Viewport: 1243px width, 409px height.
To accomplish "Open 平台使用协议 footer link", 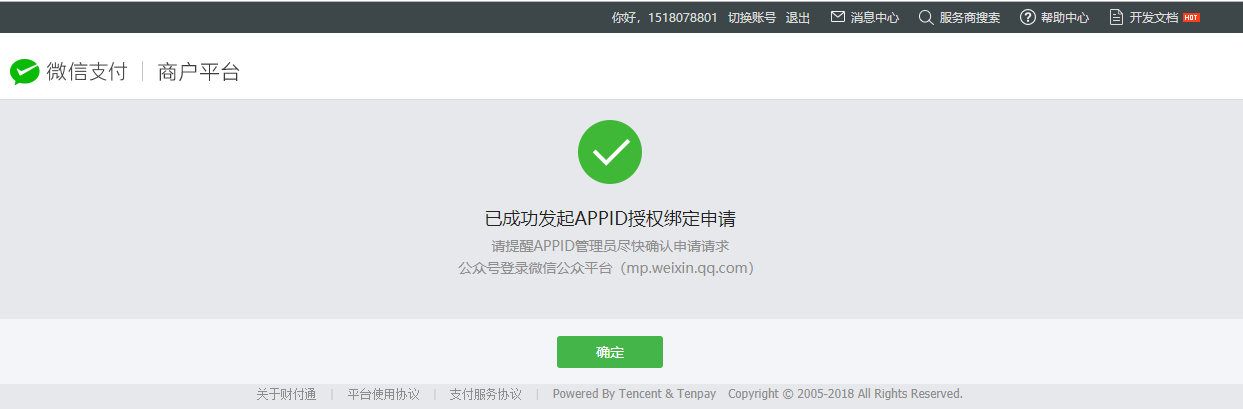I will [384, 394].
